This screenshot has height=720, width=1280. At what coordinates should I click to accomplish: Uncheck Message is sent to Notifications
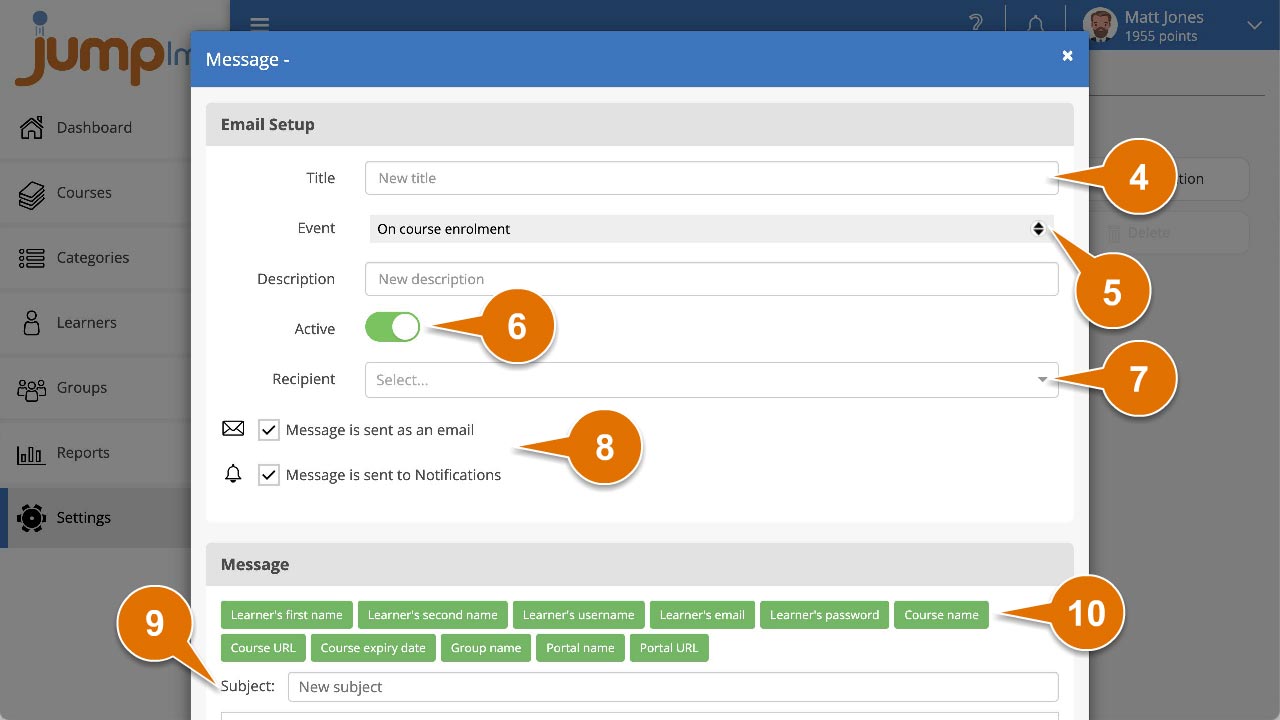pos(268,475)
